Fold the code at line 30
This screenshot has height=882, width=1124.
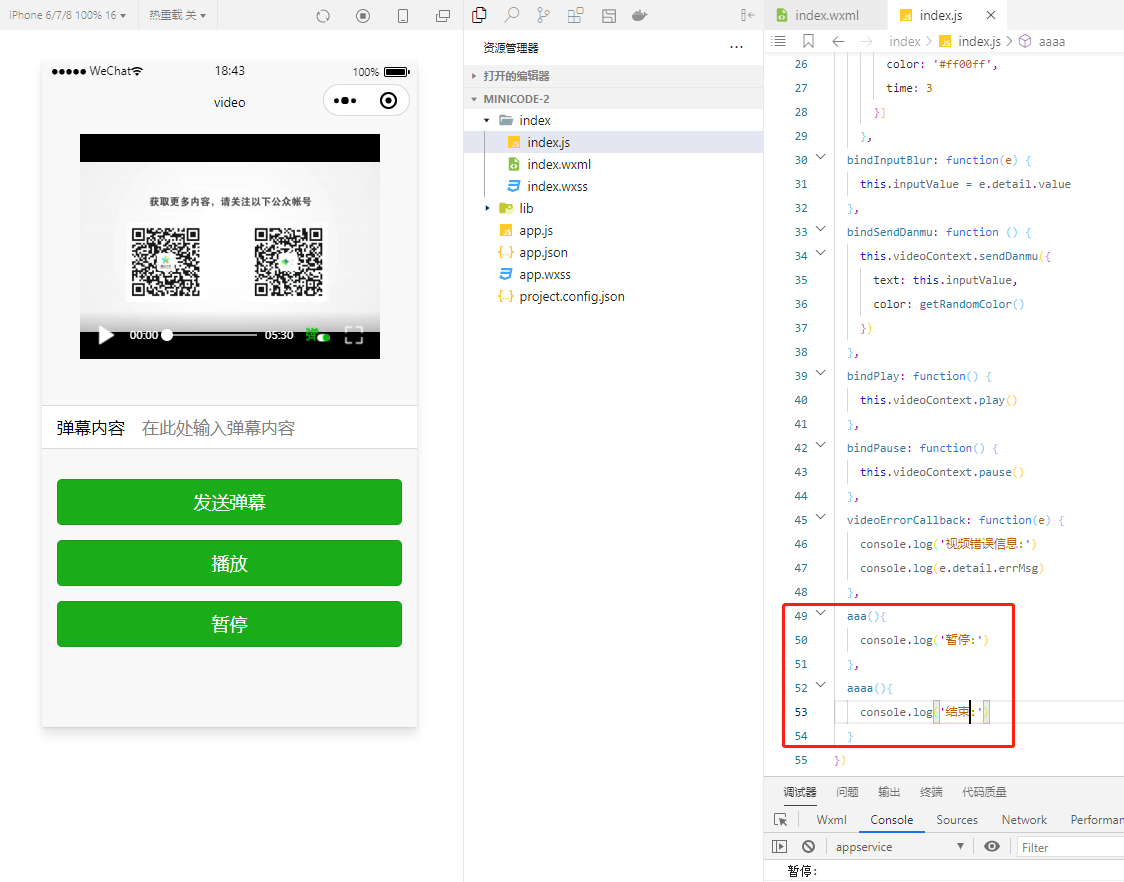[821, 158]
